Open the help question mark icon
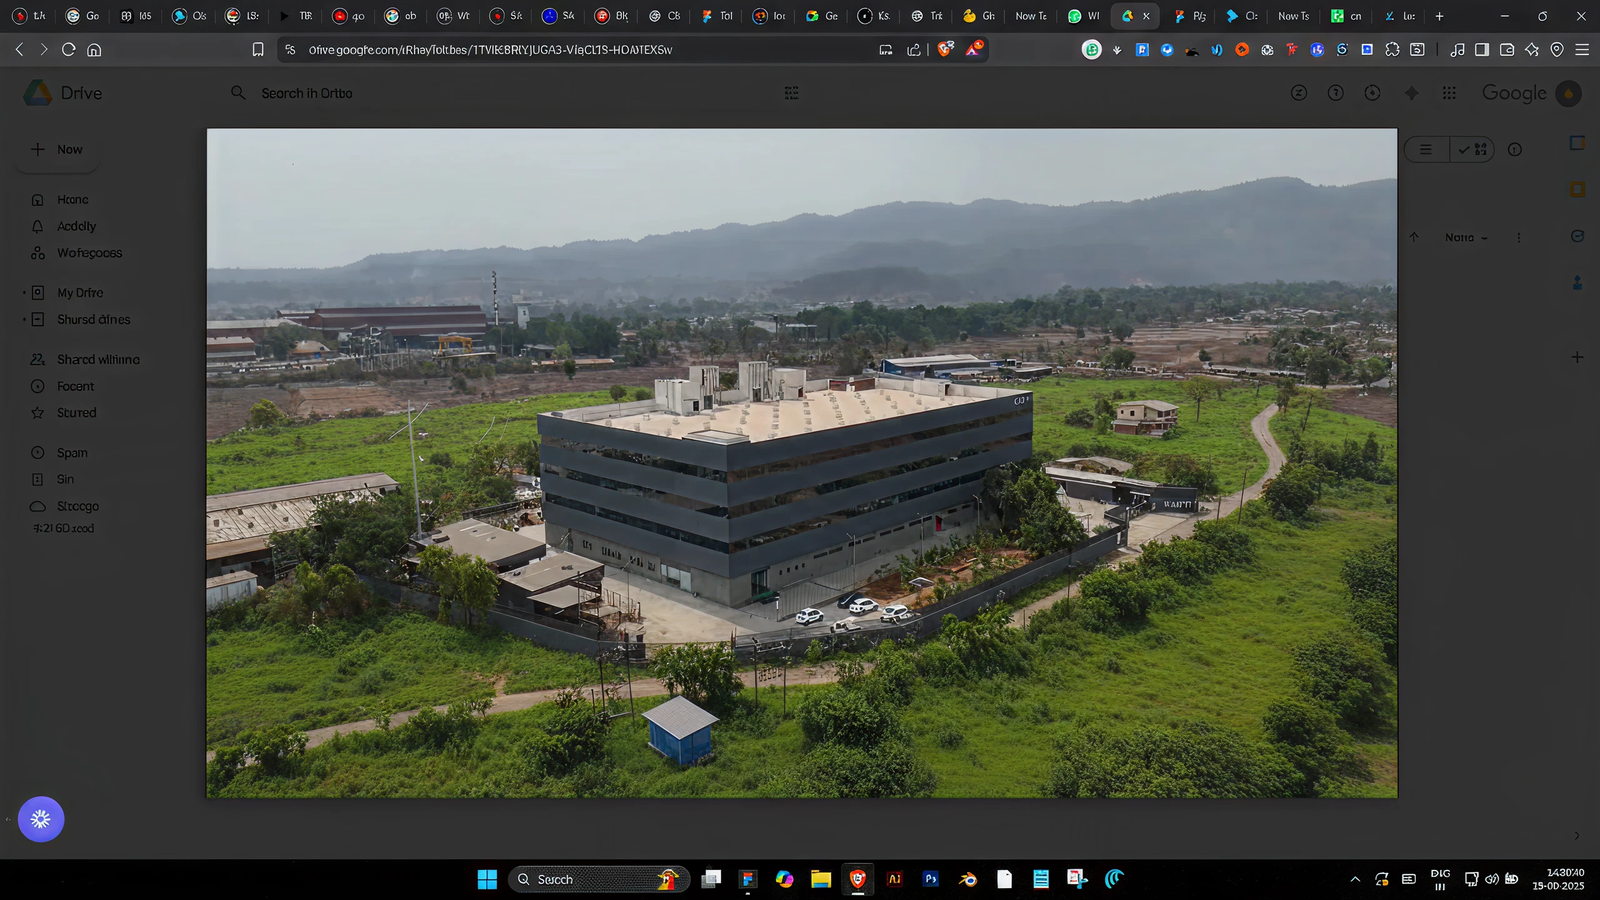Viewport: 1600px width, 900px height. pos(1335,93)
